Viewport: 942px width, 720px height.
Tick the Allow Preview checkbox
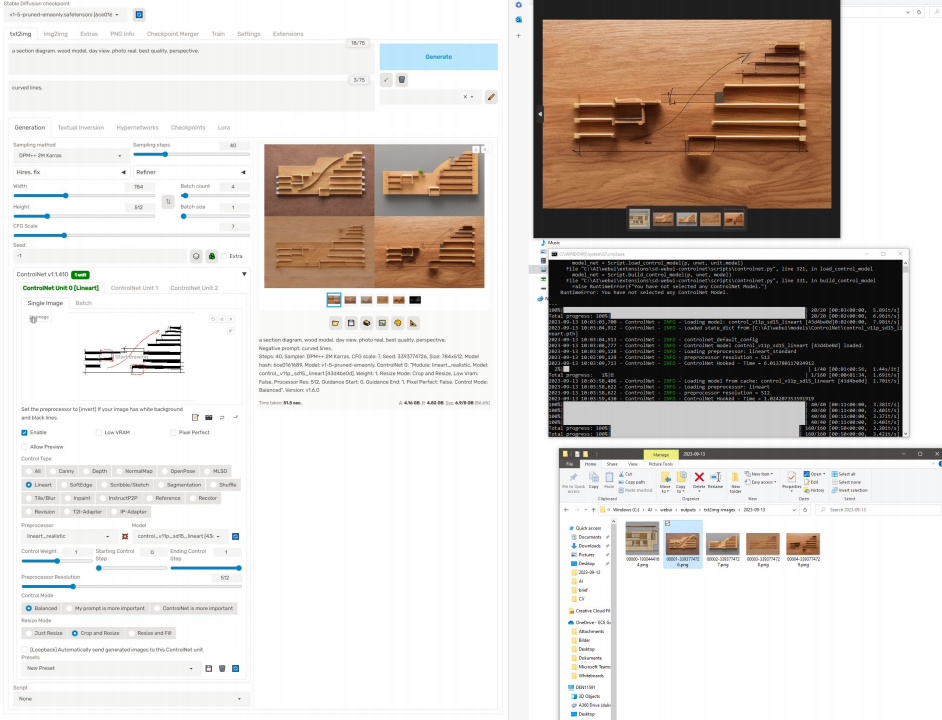click(x=25, y=446)
